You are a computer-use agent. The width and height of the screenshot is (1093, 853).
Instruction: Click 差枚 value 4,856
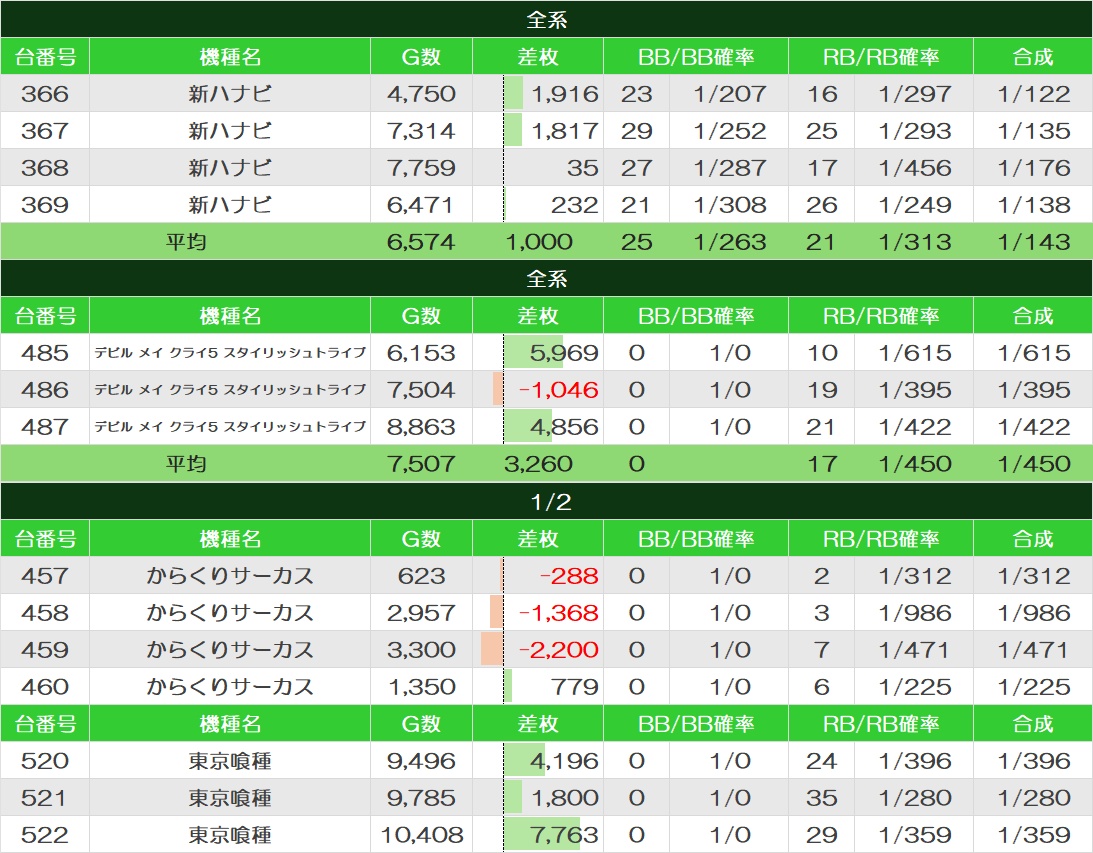coord(564,426)
